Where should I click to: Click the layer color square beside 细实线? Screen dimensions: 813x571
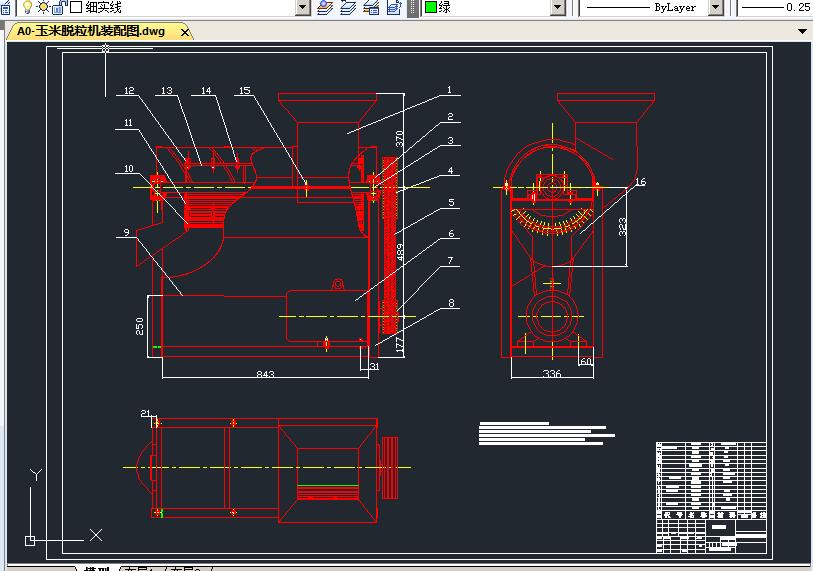(x=76, y=7)
